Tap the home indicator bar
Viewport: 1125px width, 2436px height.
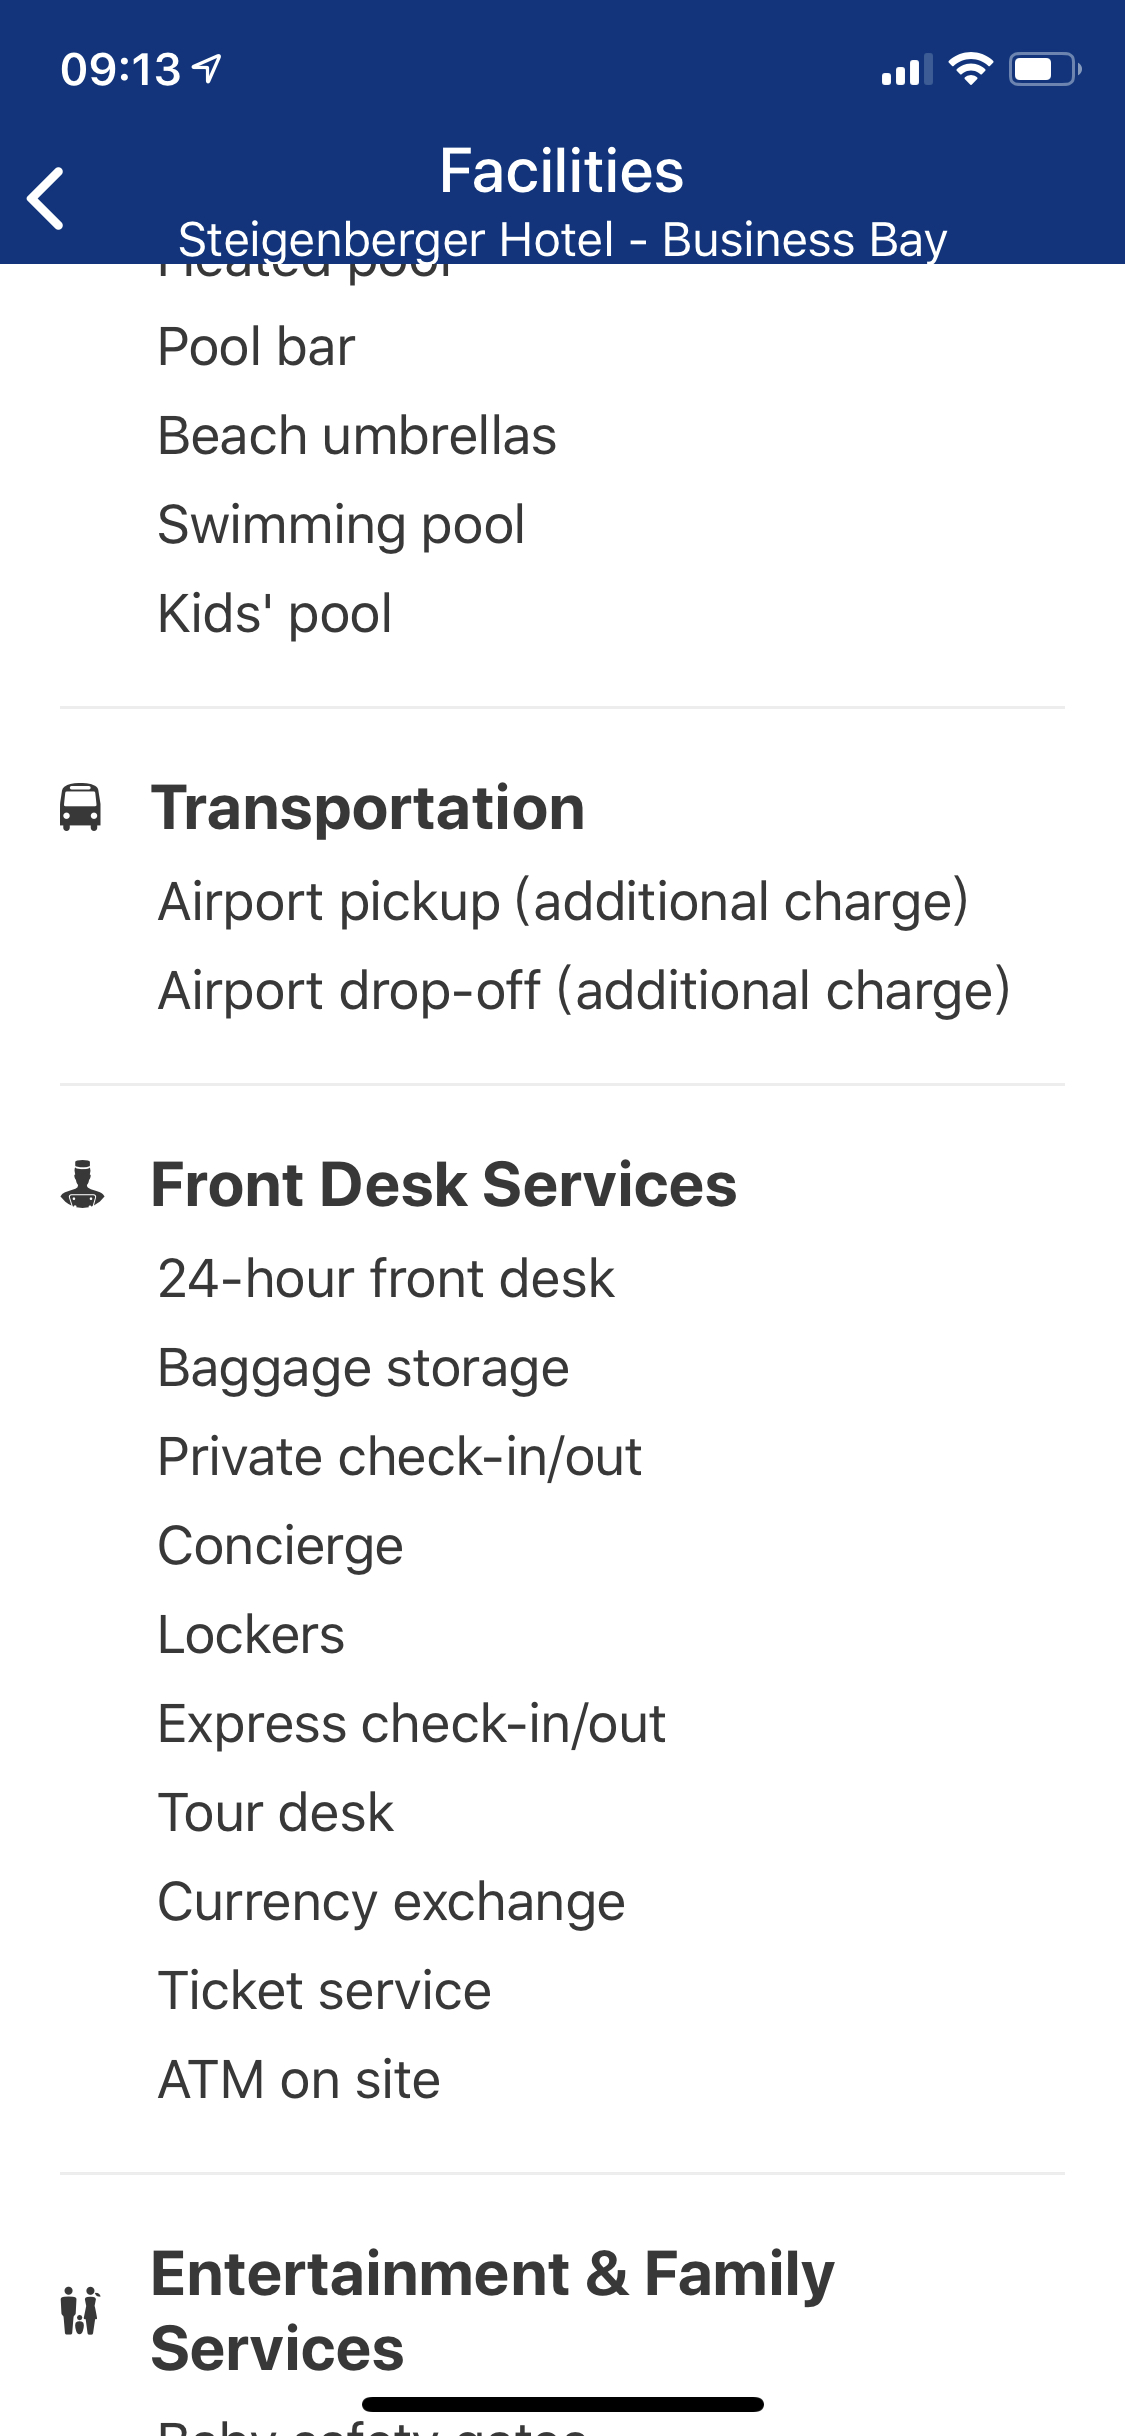tap(562, 2404)
